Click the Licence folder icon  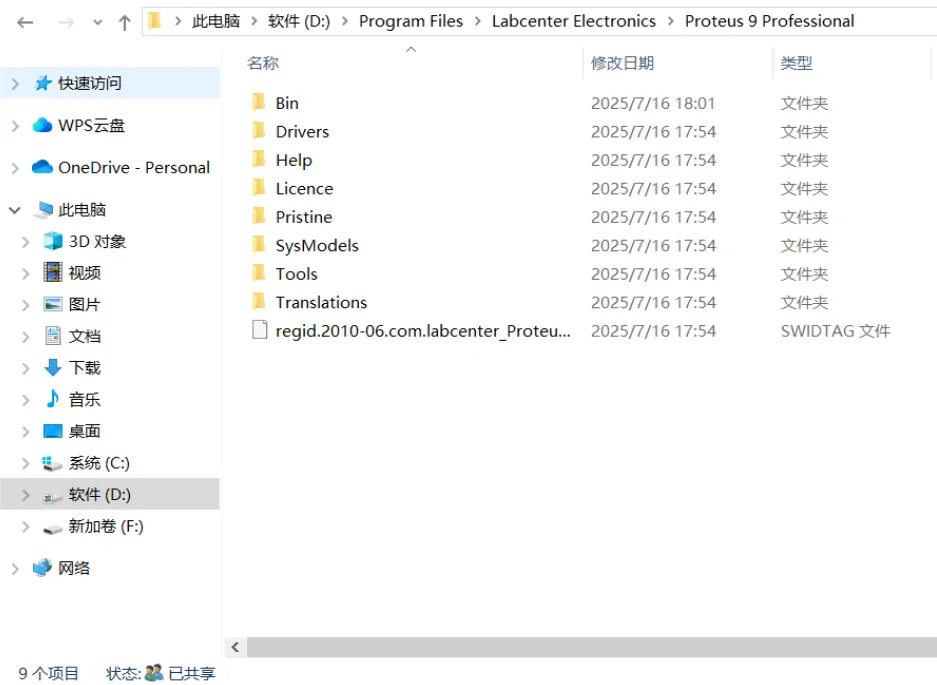tap(259, 188)
